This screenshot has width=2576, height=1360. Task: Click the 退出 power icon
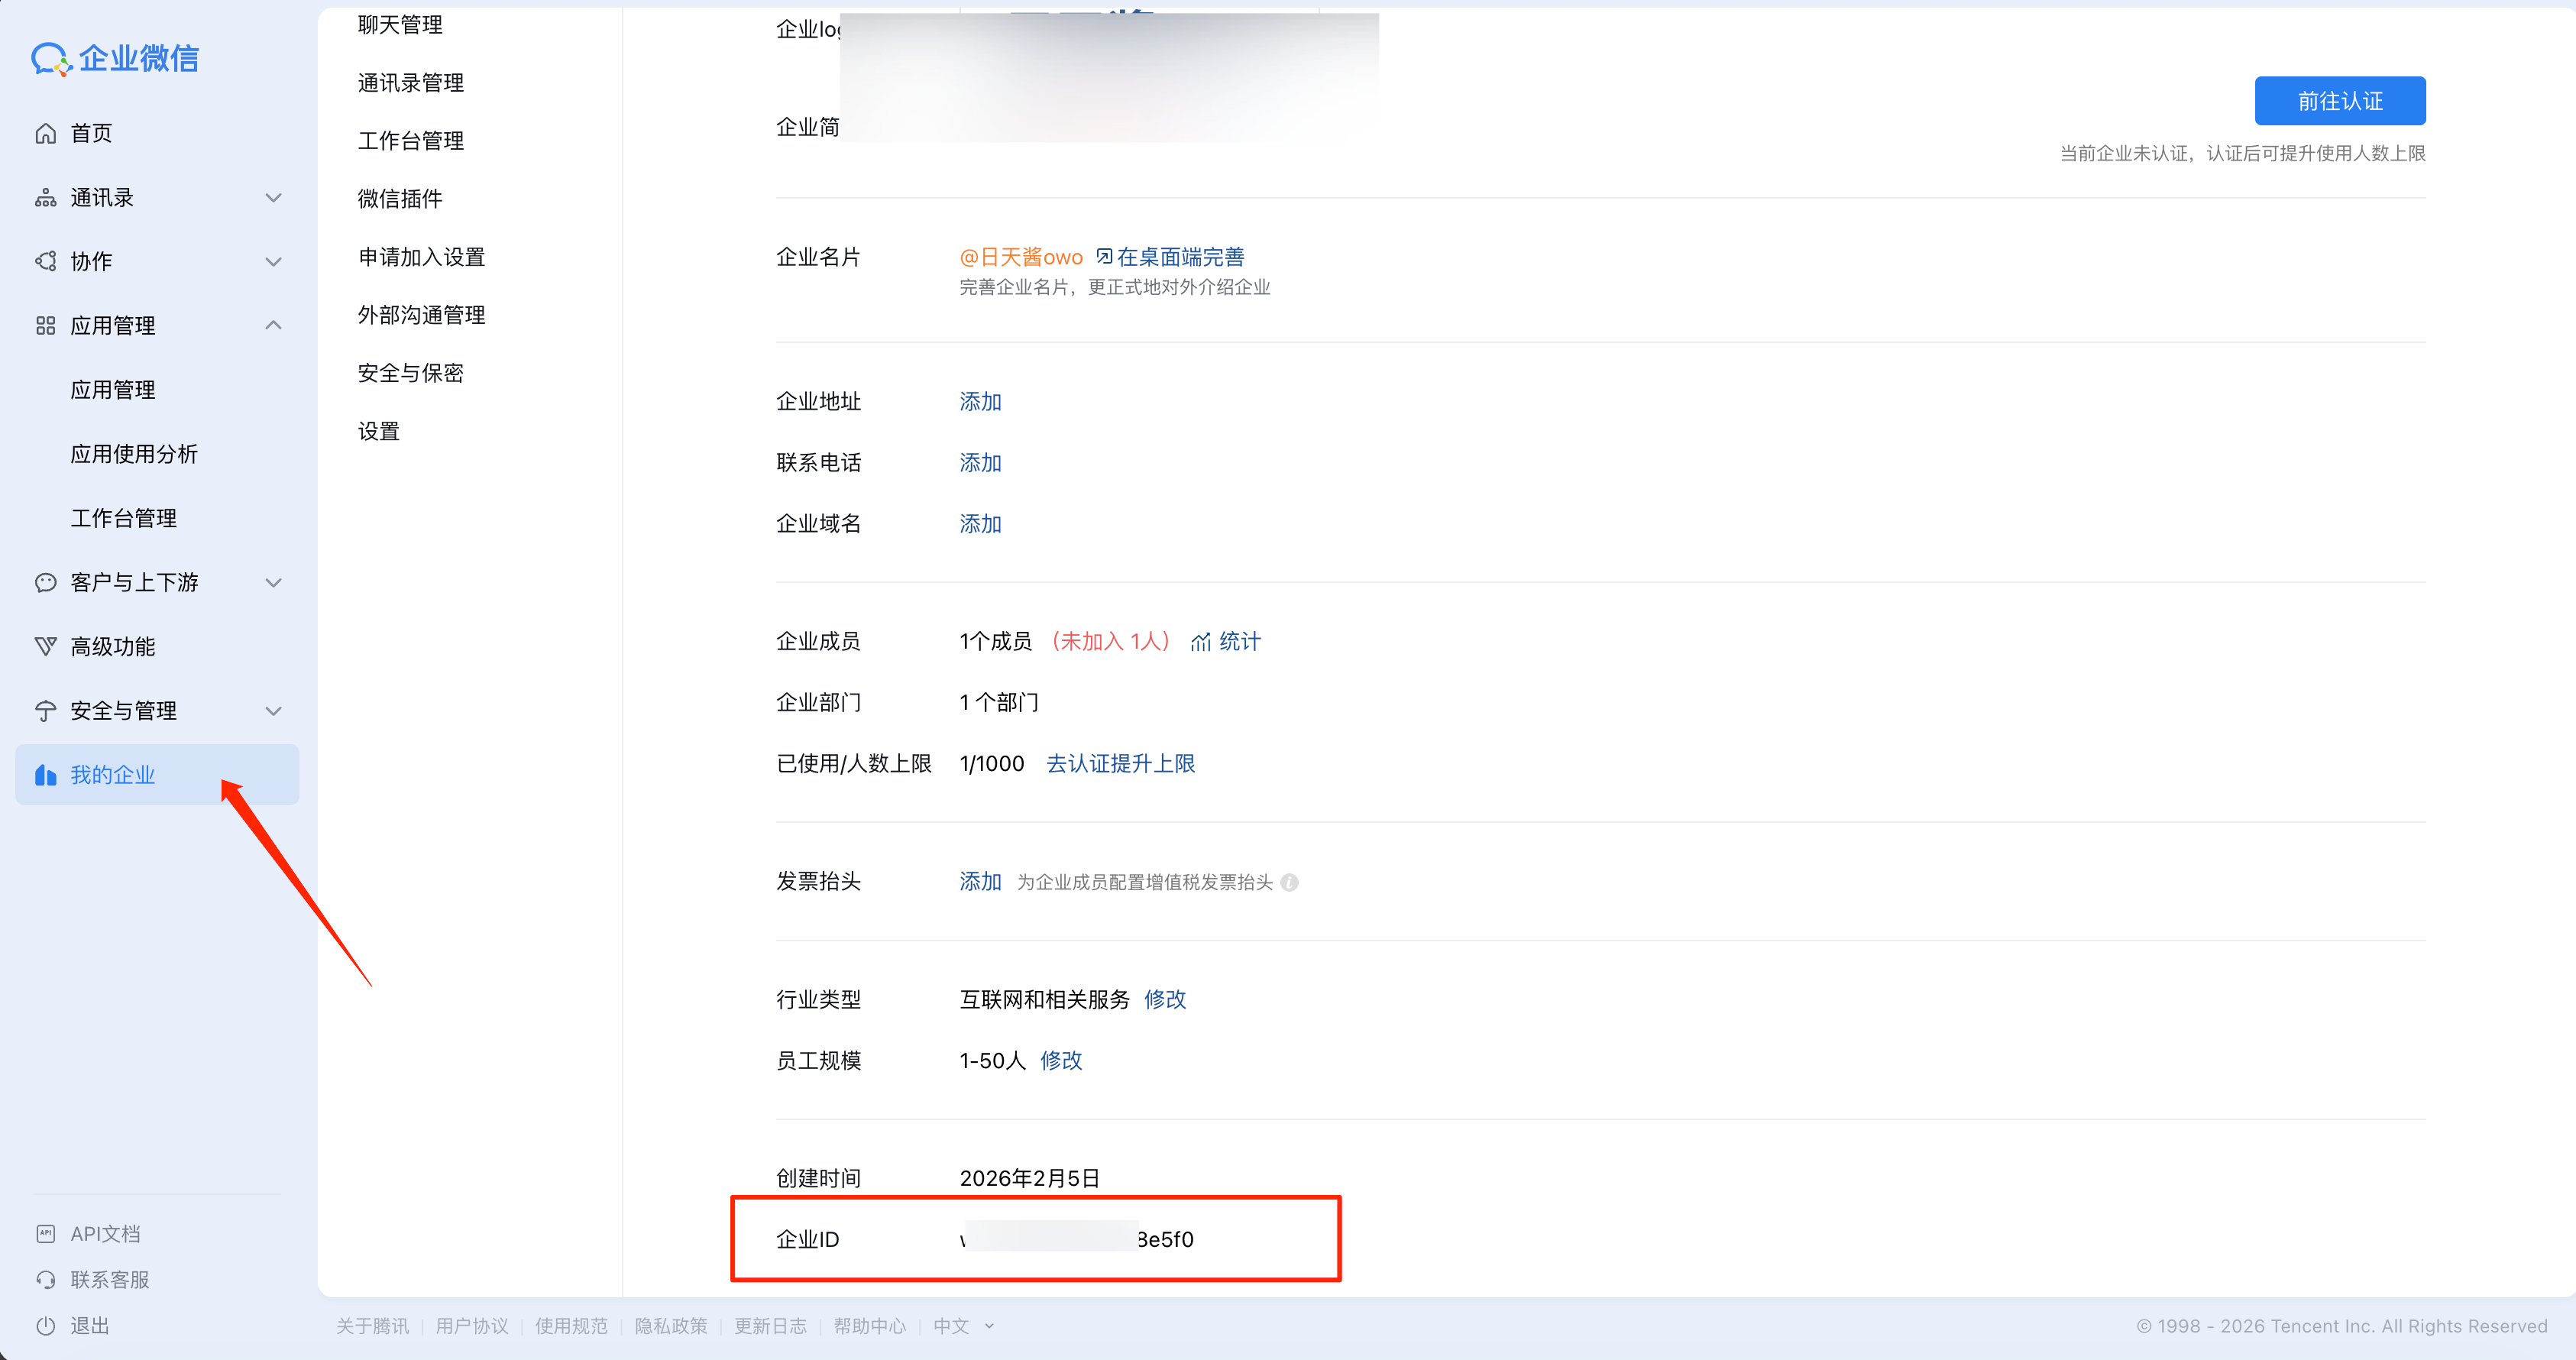(x=45, y=1326)
